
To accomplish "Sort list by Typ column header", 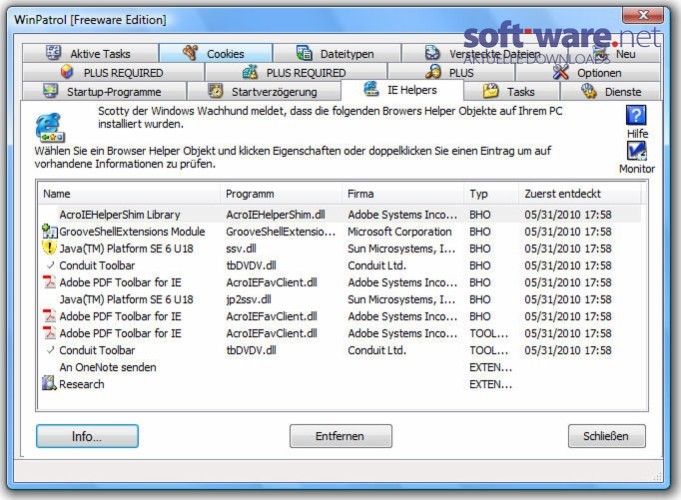I will (492, 194).
